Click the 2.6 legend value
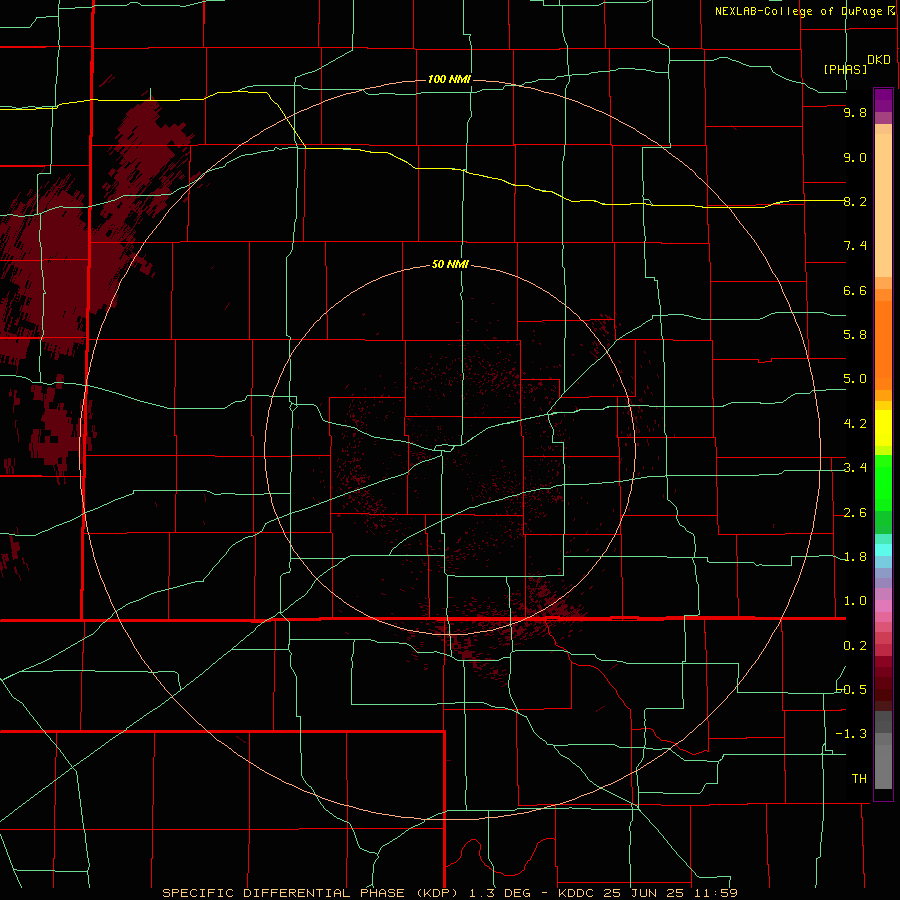 point(855,513)
